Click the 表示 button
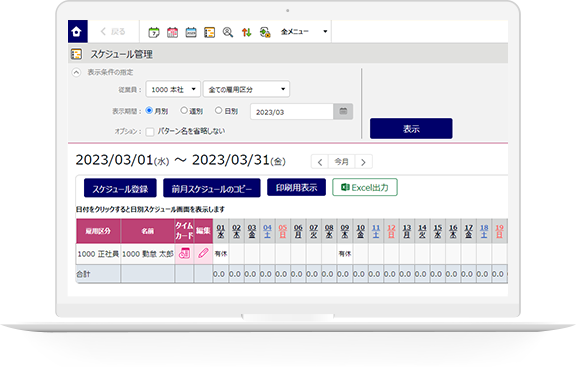The width and height of the screenshot is (576, 367). point(411,129)
